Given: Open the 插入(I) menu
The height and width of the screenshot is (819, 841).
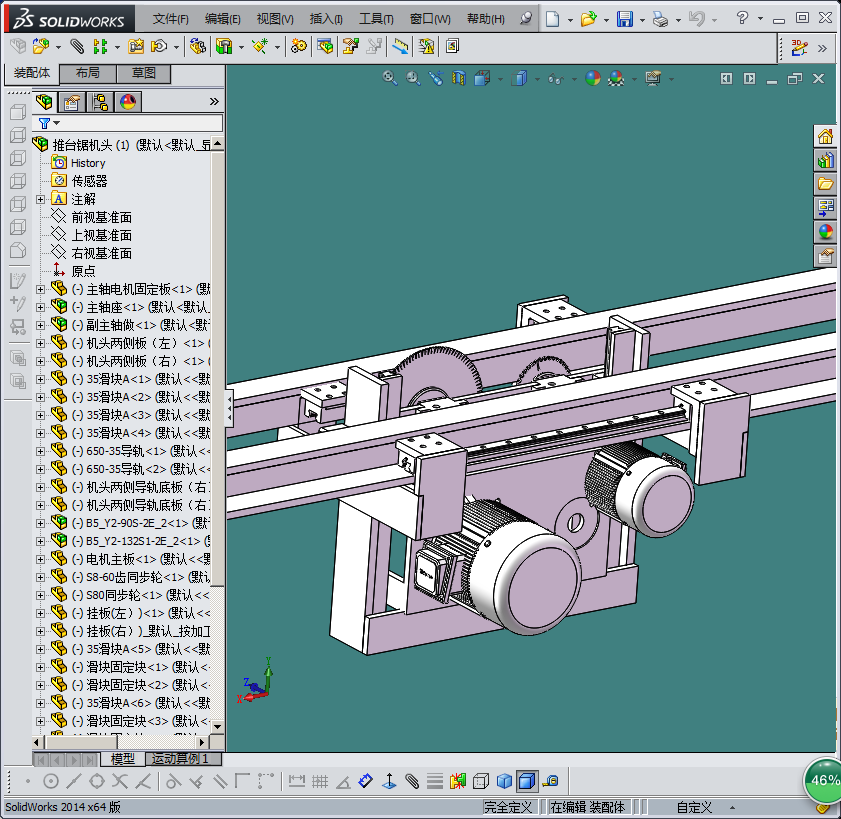Looking at the screenshot, I should [x=326, y=19].
